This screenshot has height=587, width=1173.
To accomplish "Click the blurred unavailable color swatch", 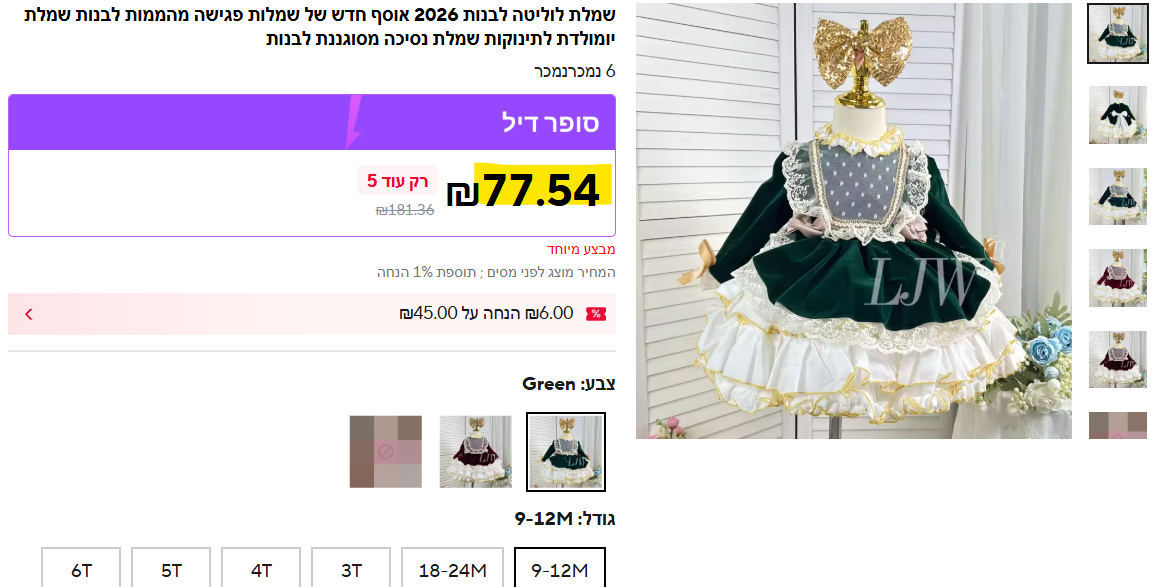I will click(386, 452).
